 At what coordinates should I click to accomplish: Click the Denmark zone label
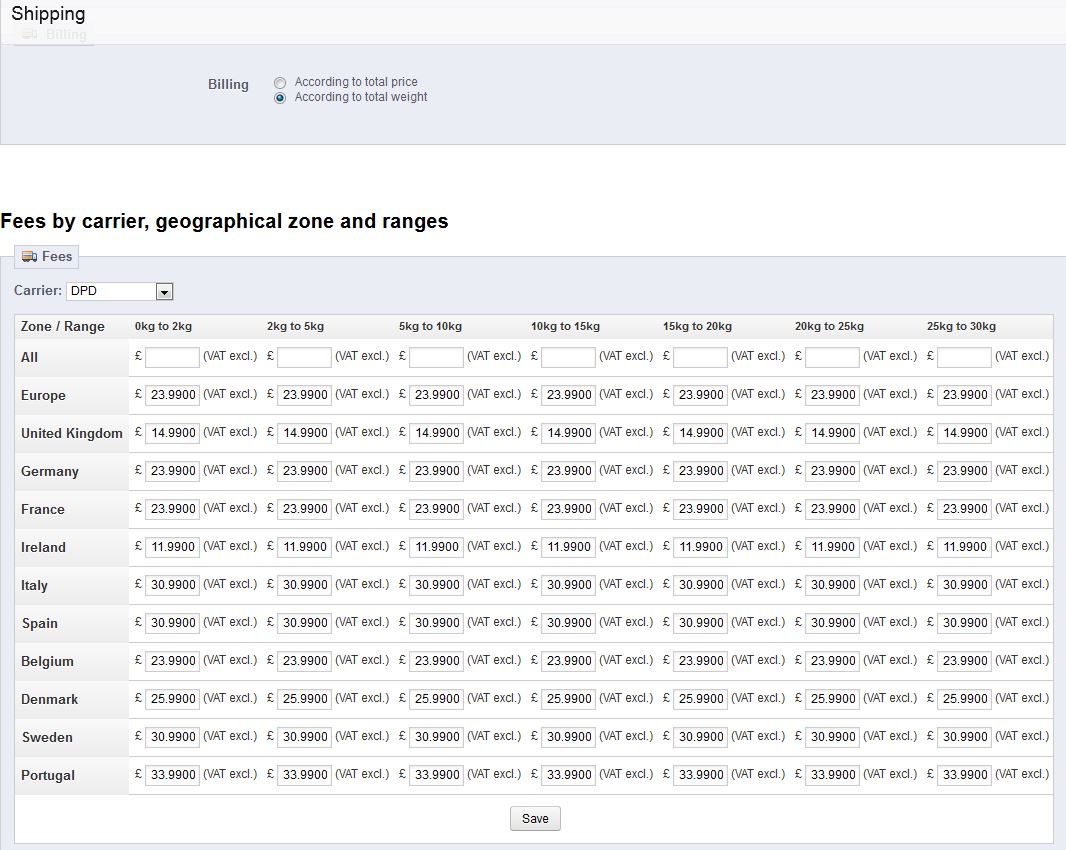pos(49,700)
